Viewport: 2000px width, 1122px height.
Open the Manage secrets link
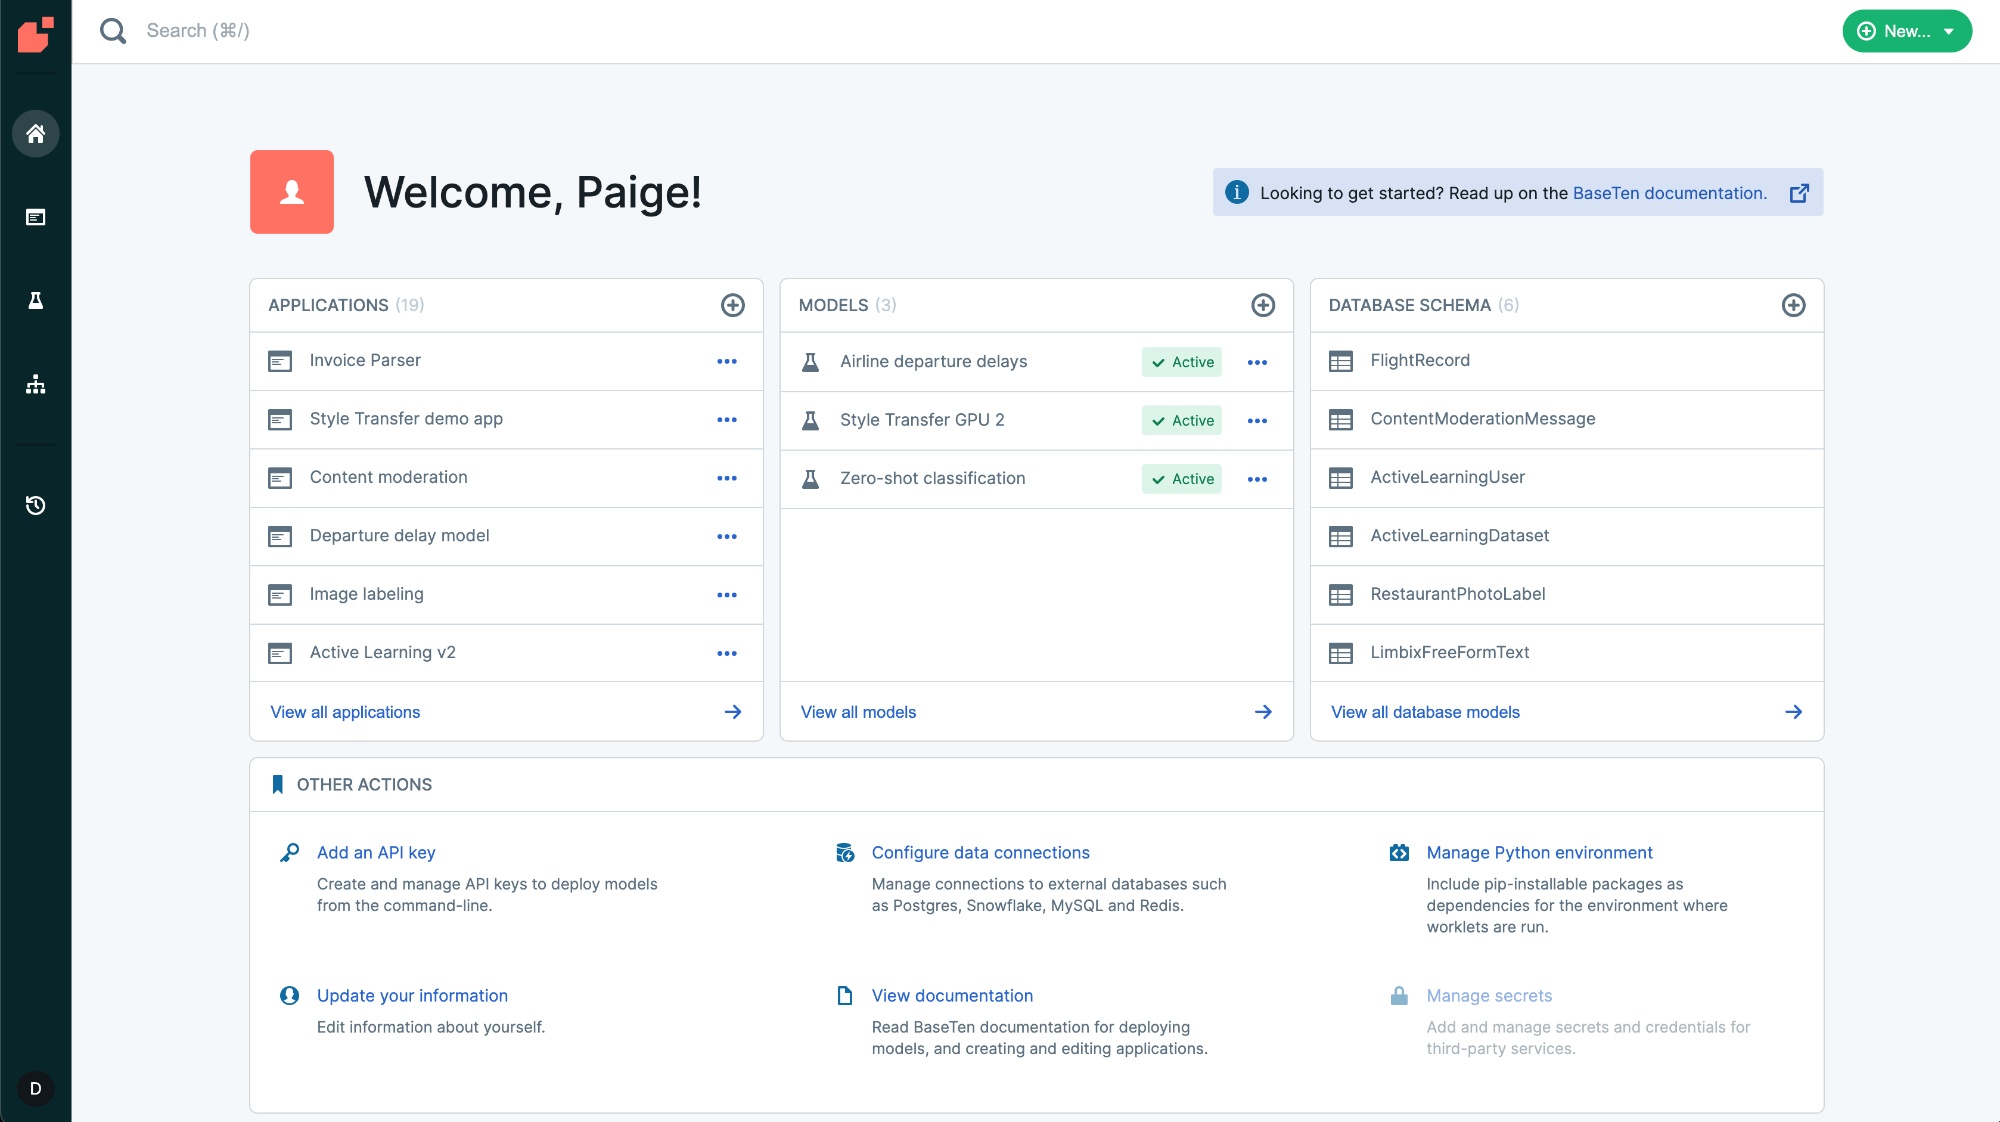pyautogui.click(x=1489, y=996)
